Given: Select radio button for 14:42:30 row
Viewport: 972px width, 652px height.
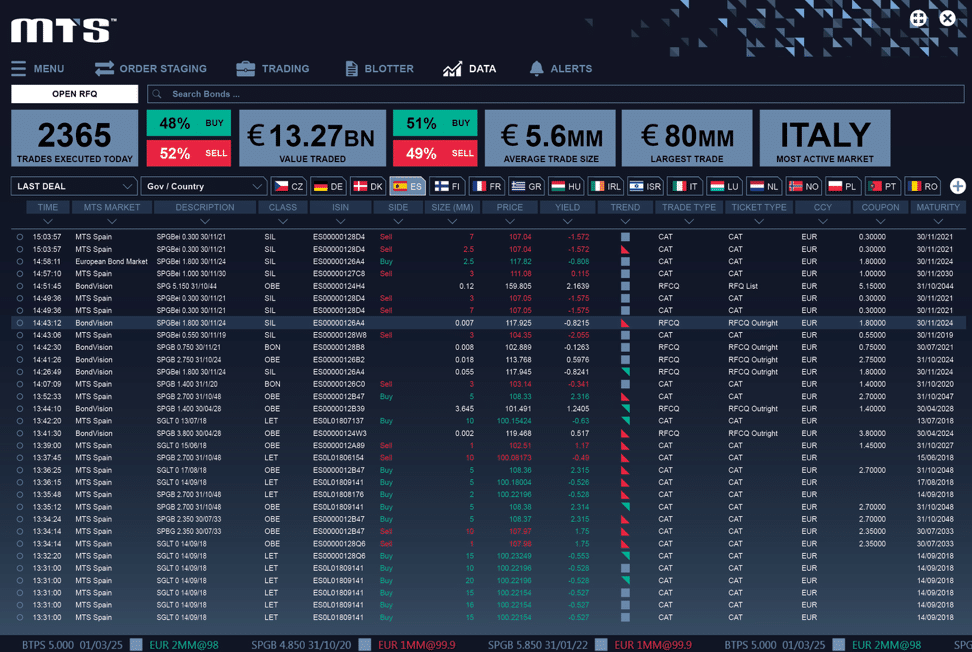Looking at the screenshot, I should coord(20,347).
